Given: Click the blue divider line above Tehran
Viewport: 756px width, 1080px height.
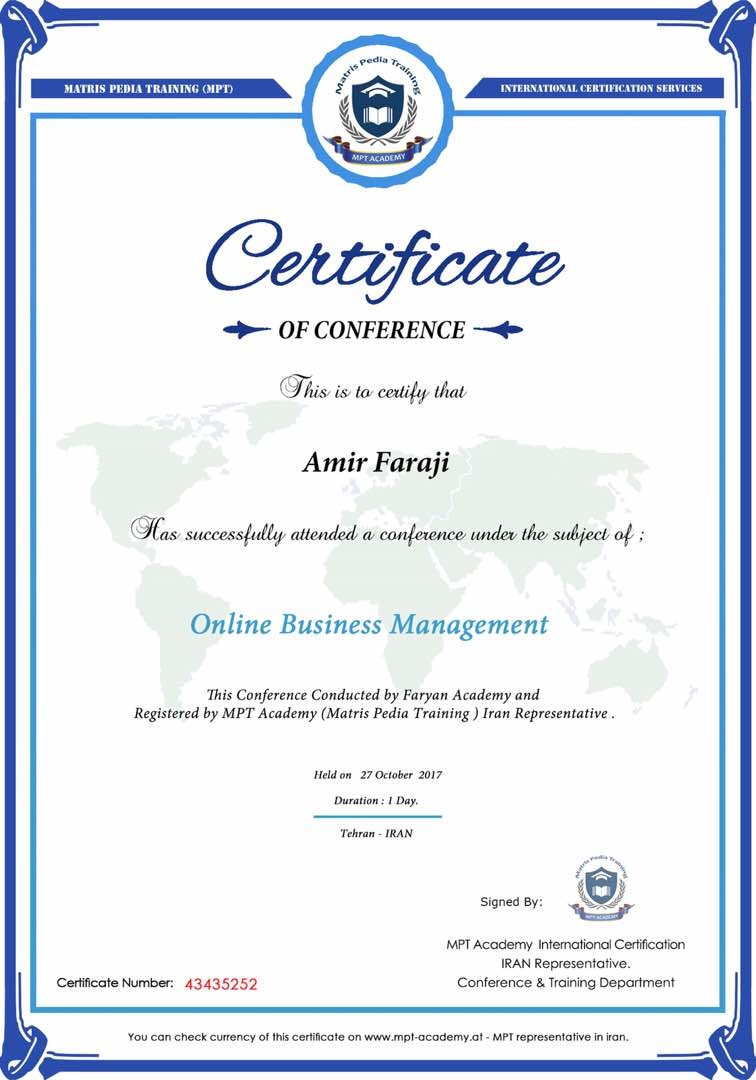Looking at the screenshot, I should [377, 817].
